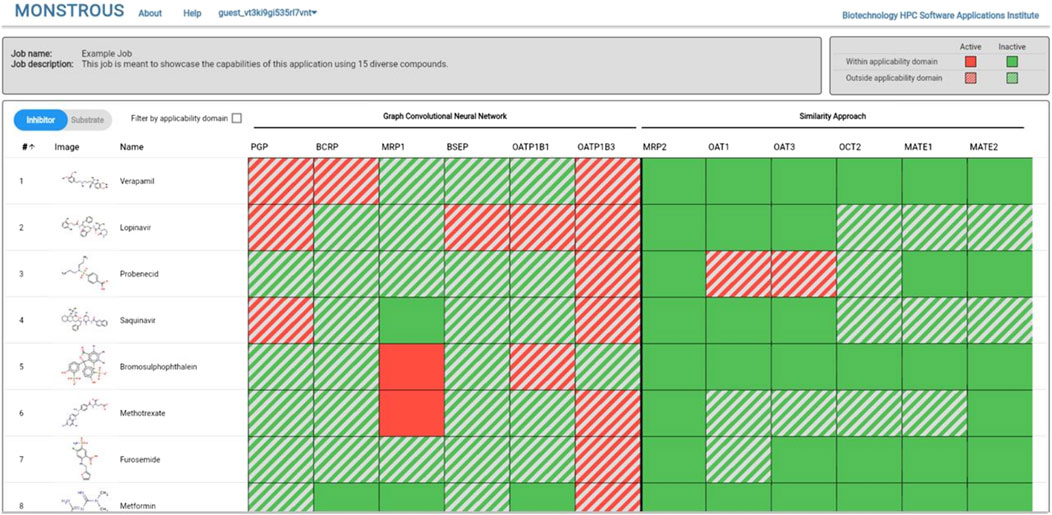Viewport: 1052px width, 515px height.
Task: Click the PGP column header
Action: point(258,147)
